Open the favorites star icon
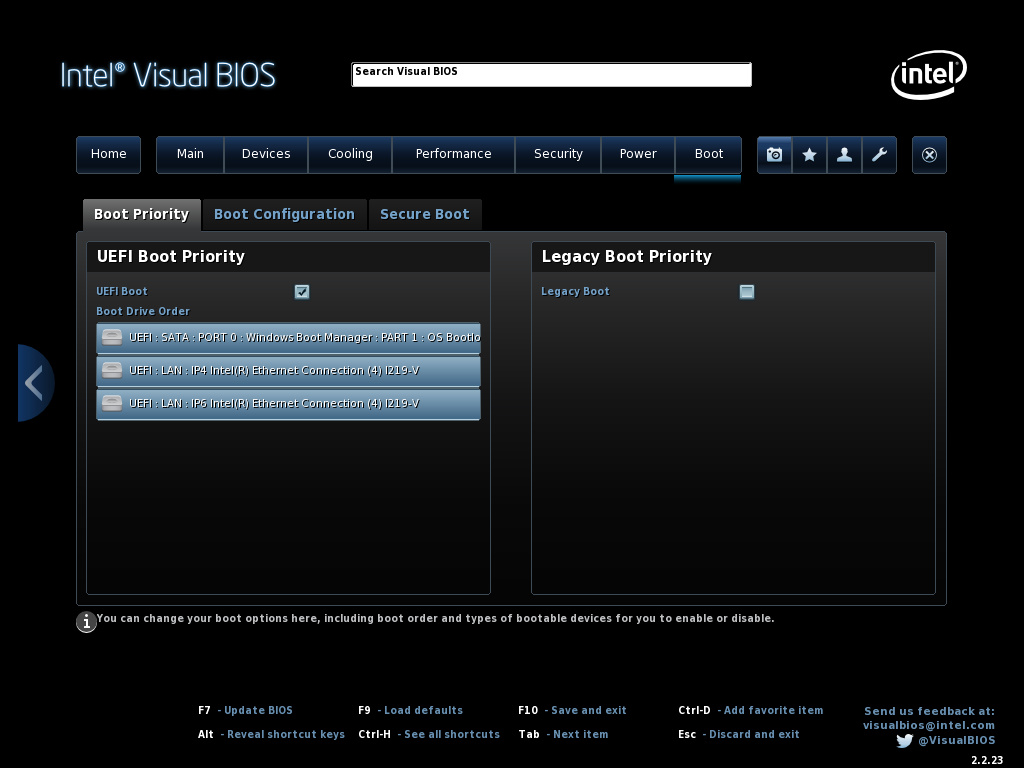 [809, 155]
